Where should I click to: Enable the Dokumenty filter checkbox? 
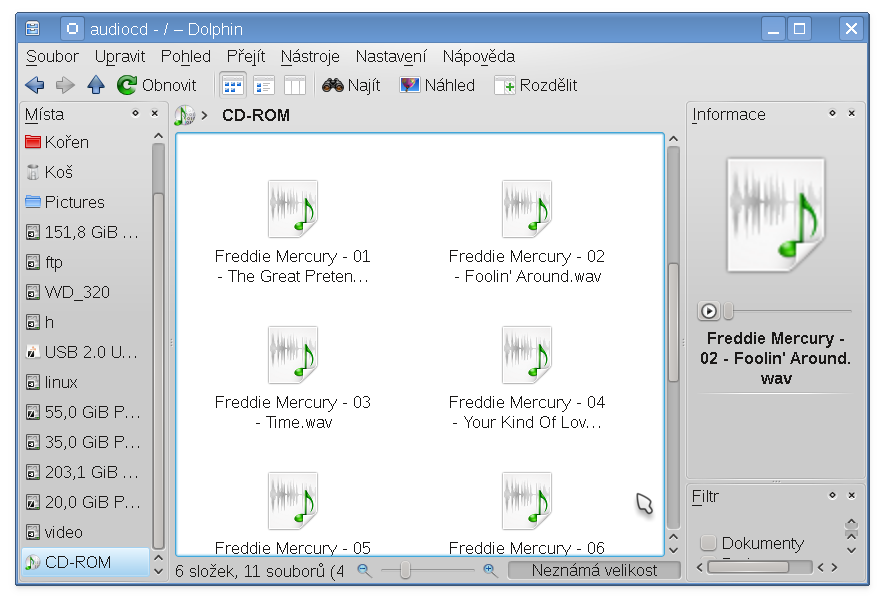[708, 543]
